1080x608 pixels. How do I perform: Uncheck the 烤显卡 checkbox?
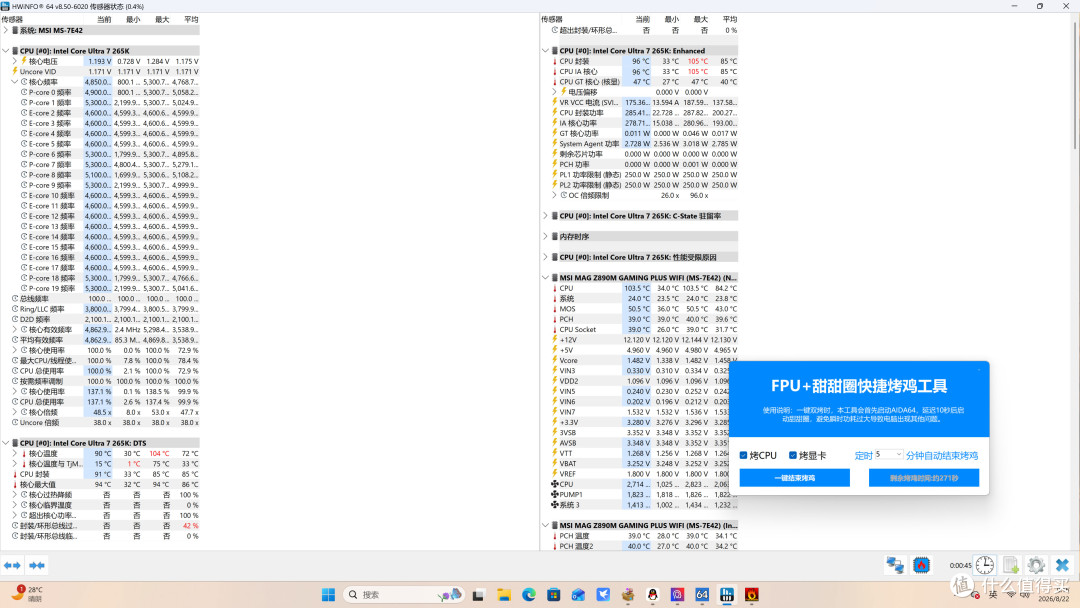tap(793, 455)
